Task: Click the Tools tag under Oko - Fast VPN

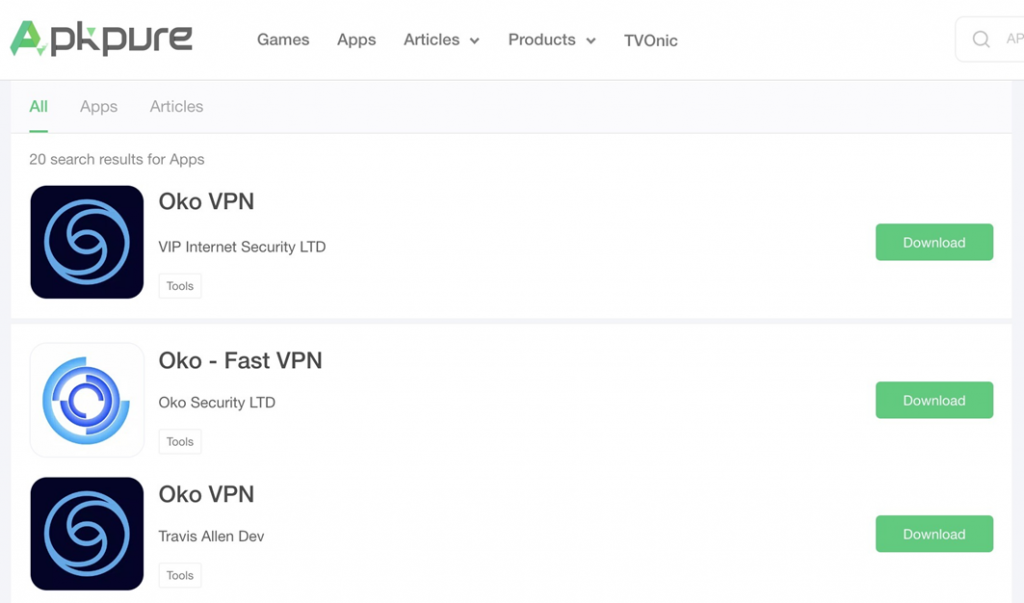Action: [180, 442]
